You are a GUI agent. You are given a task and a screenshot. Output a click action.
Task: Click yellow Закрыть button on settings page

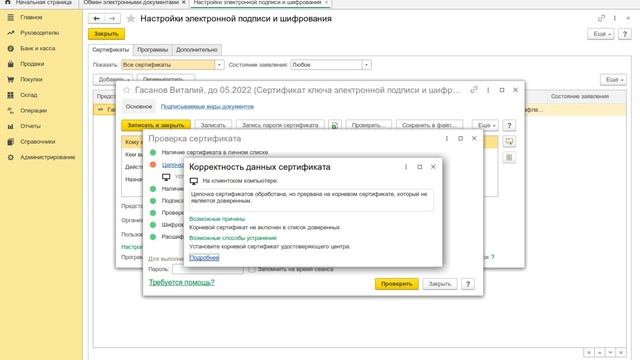tap(106, 34)
